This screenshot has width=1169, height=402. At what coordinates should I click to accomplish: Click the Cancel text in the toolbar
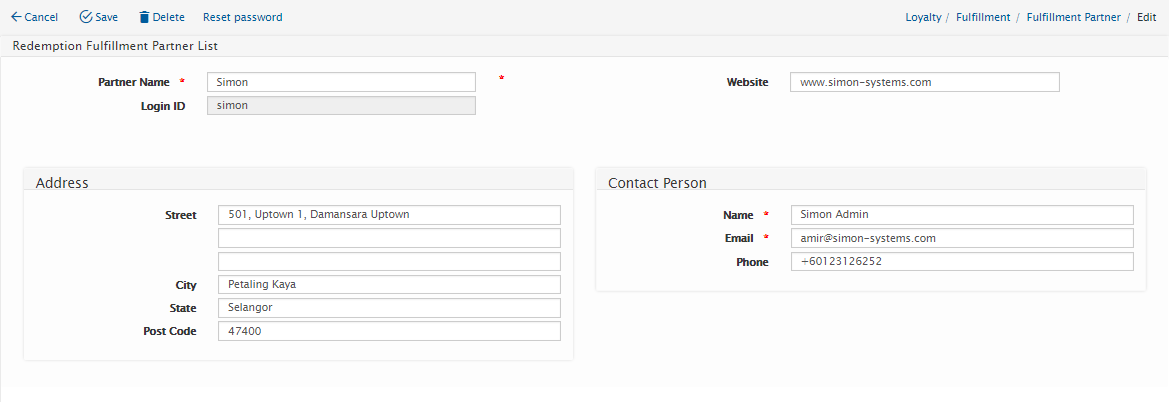point(41,17)
